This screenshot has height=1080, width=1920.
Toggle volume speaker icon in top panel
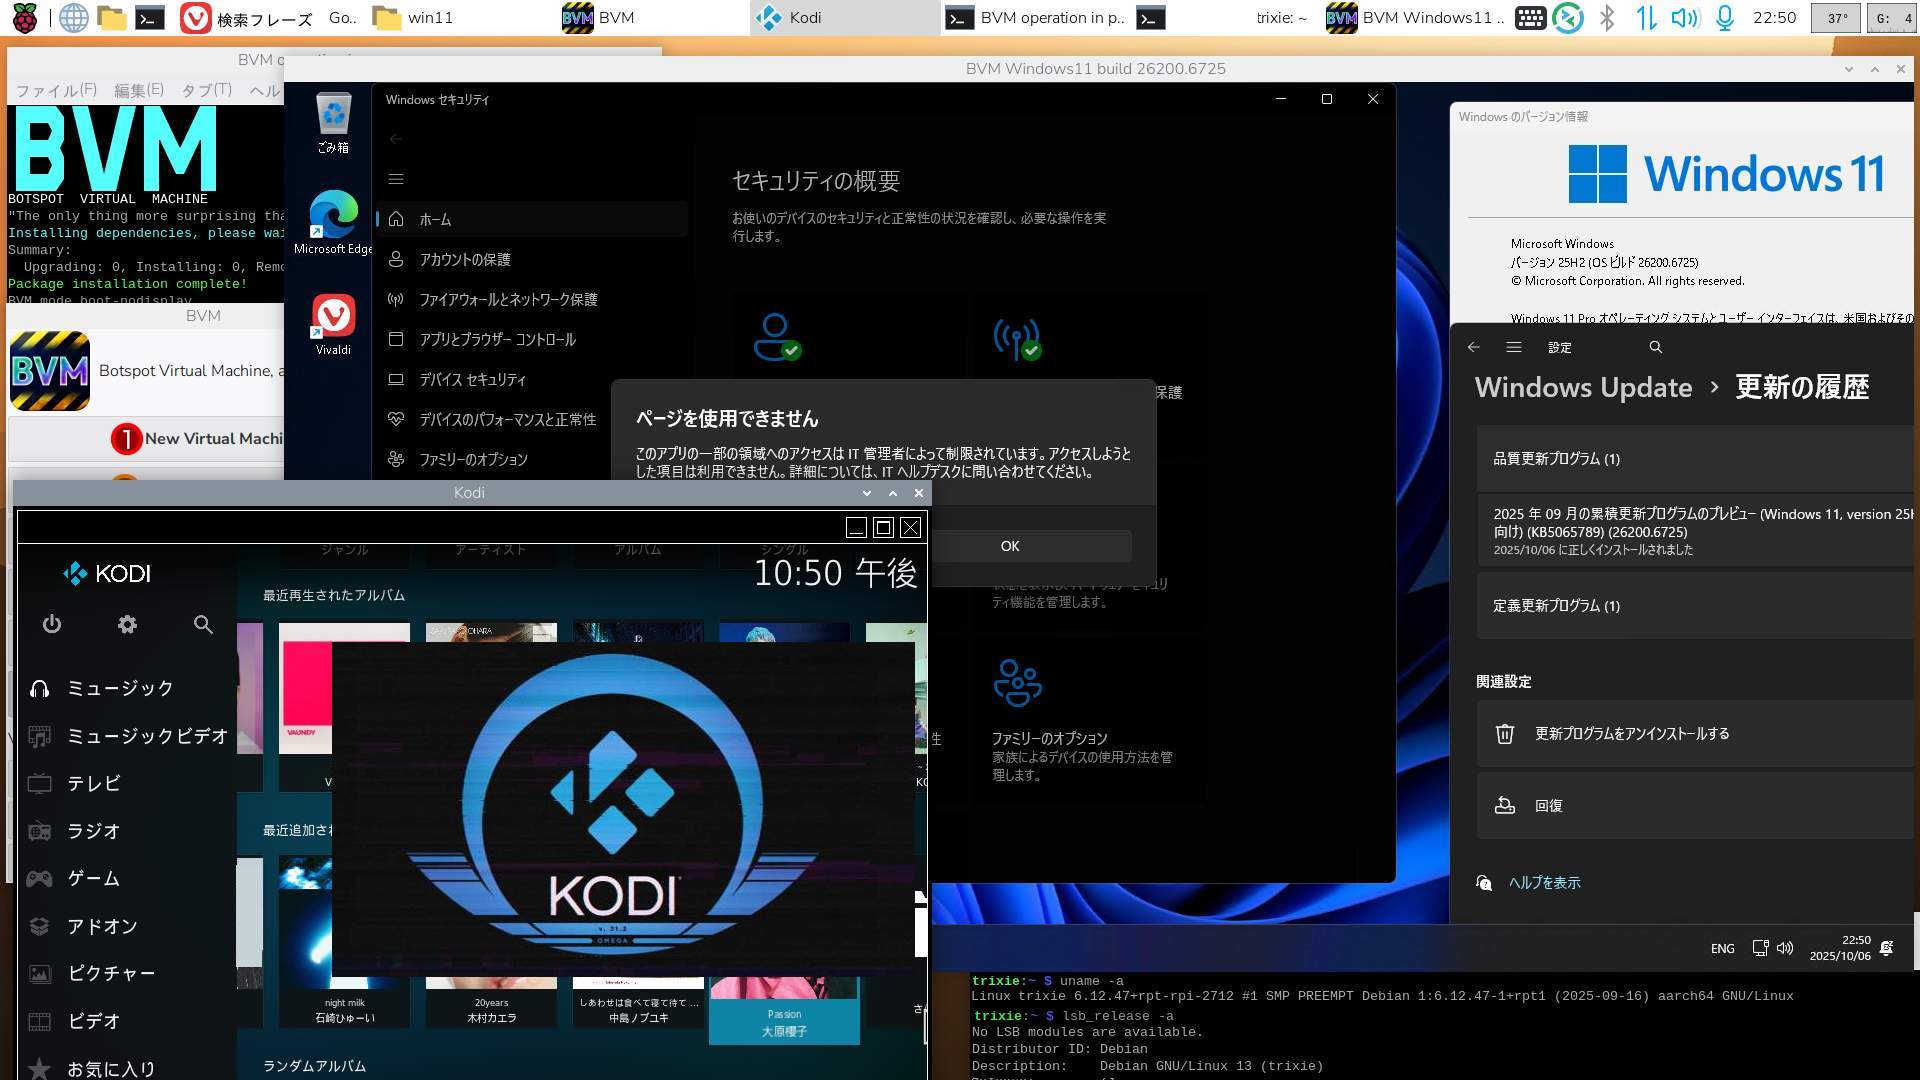pos(1685,18)
